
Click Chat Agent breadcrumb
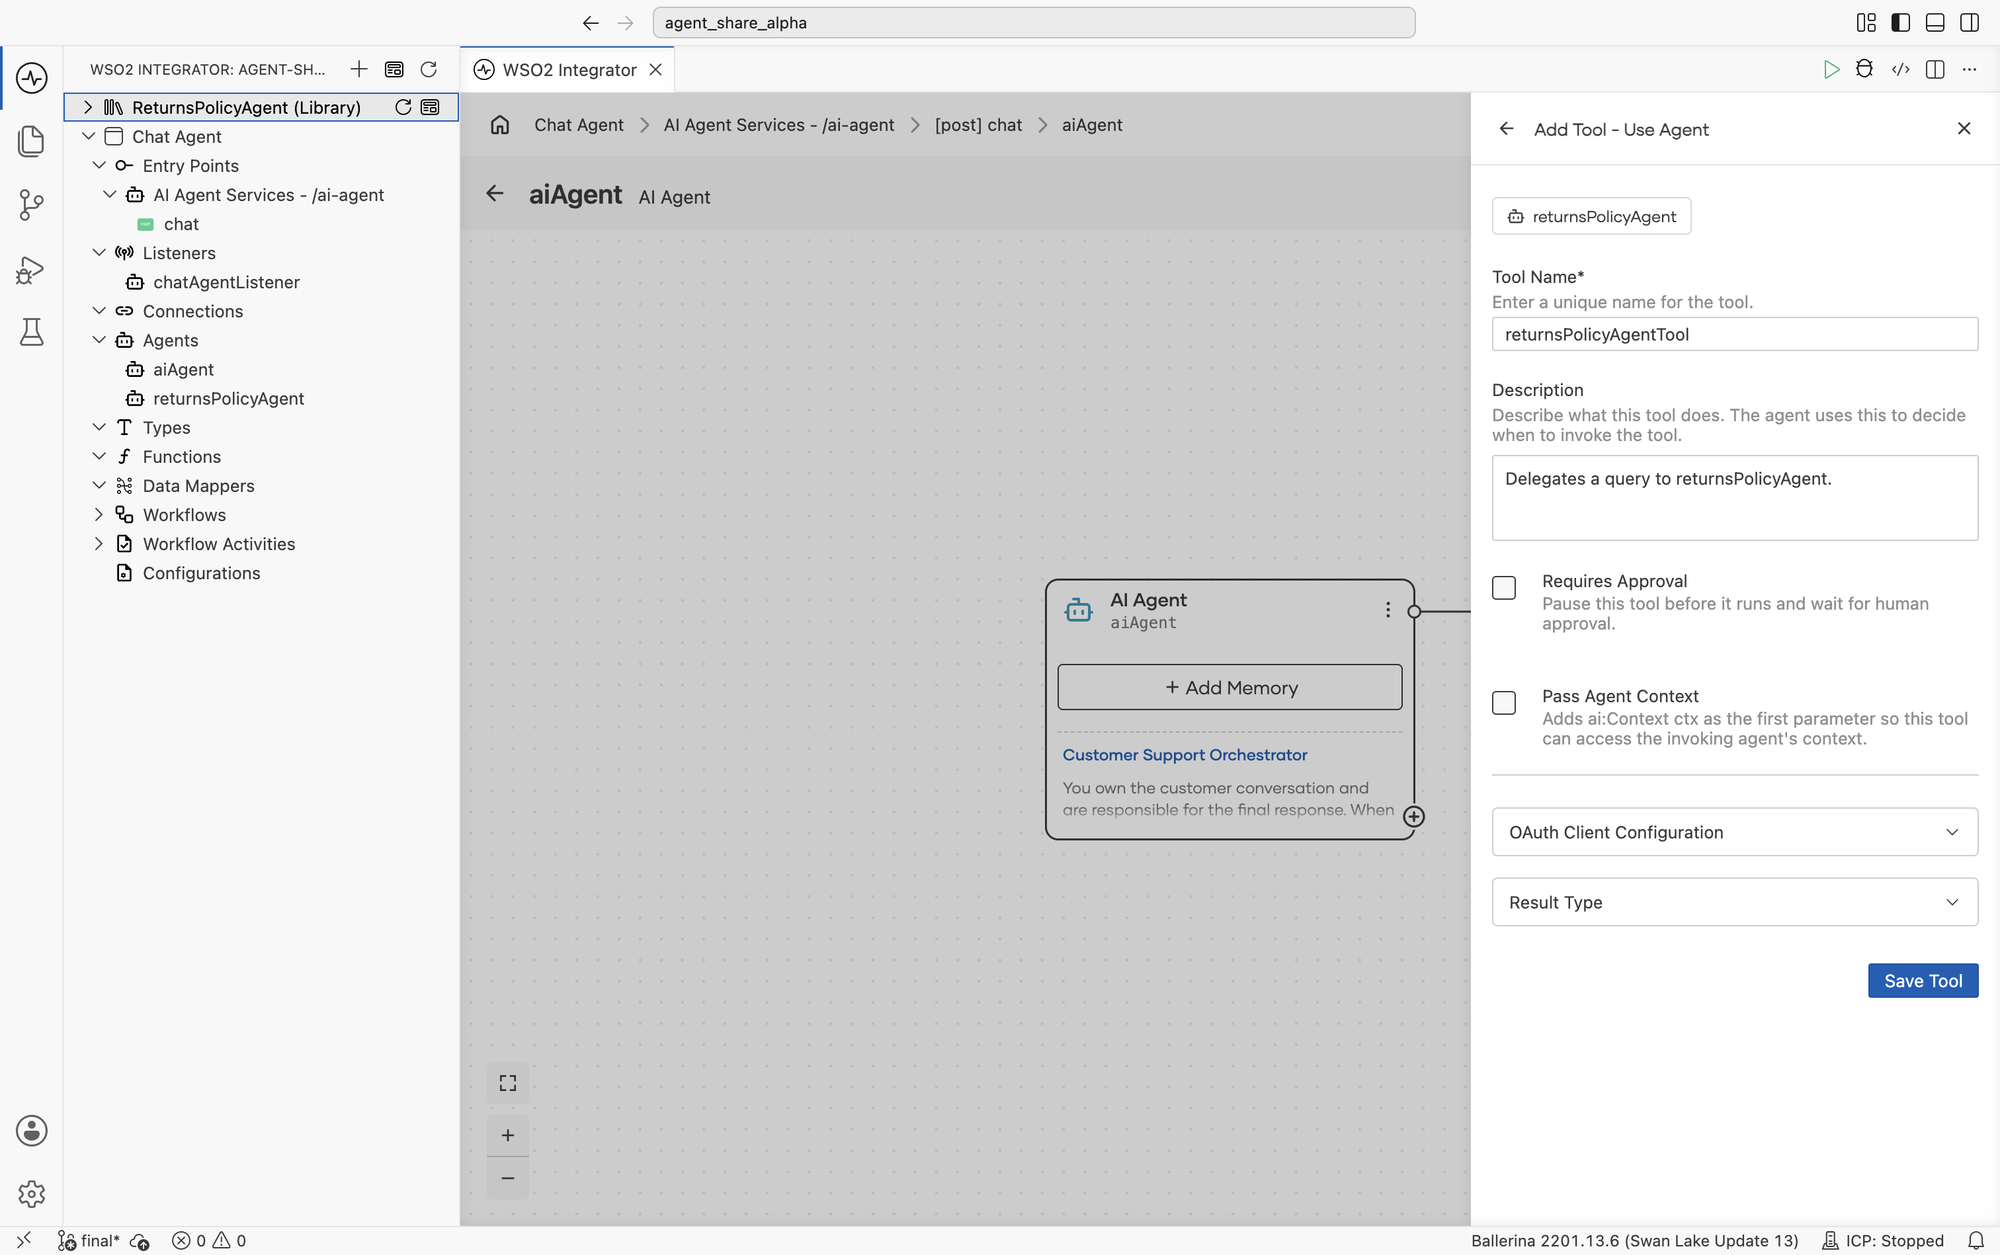coord(579,125)
